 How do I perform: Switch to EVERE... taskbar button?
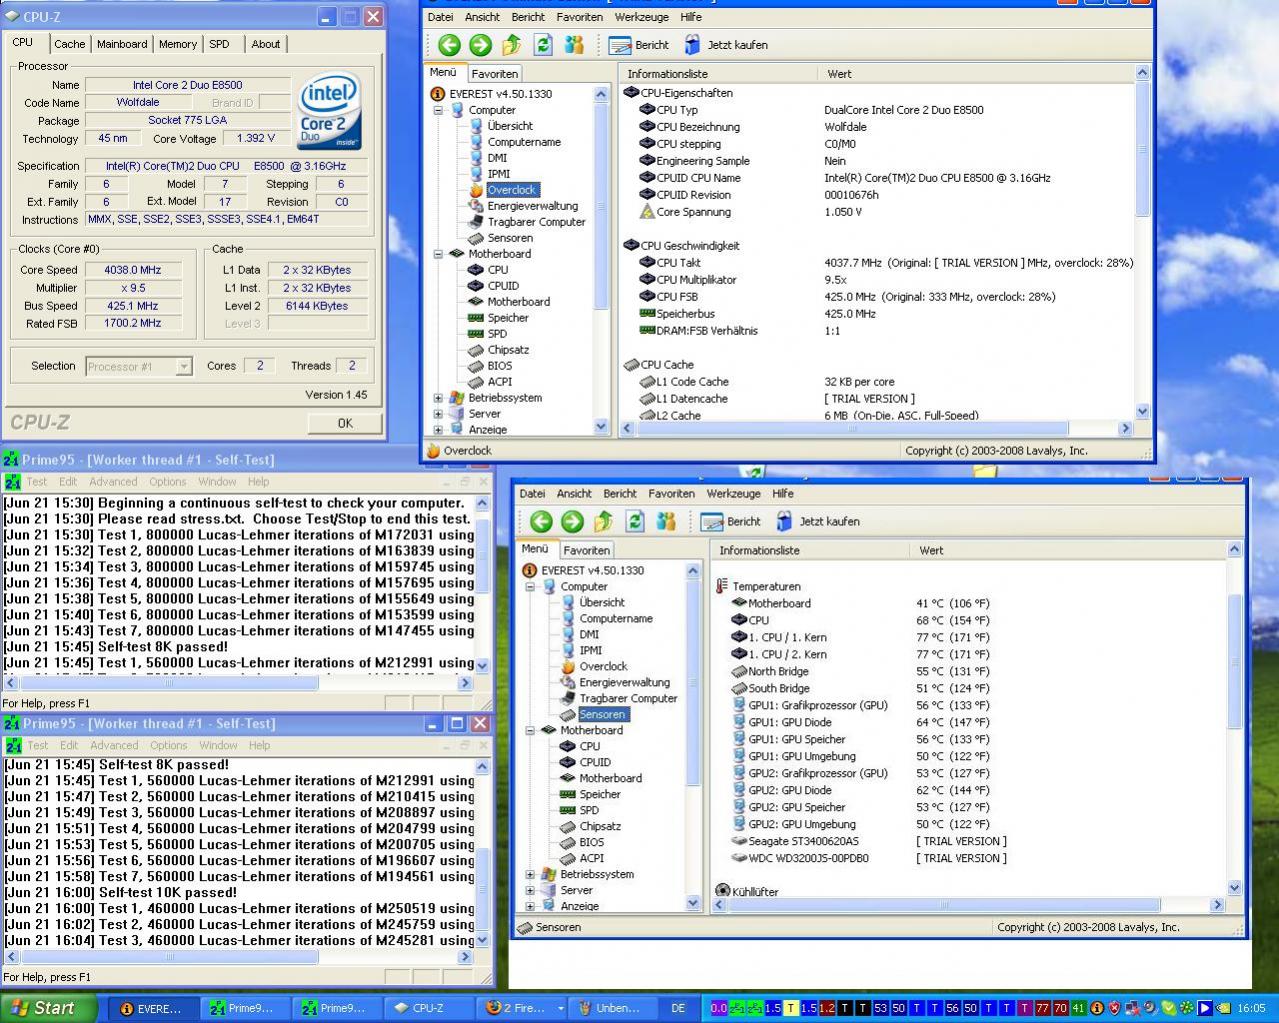[151, 1008]
